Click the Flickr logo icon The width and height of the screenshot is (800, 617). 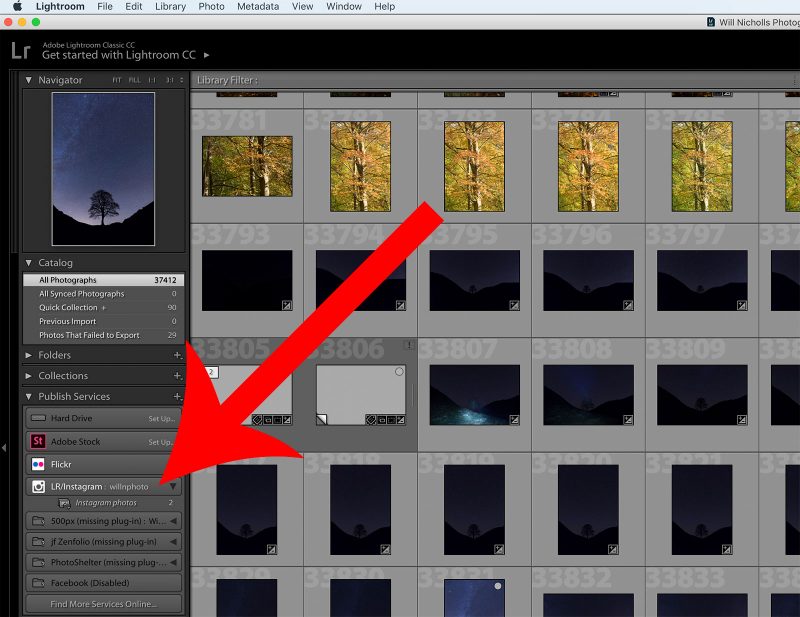38,464
